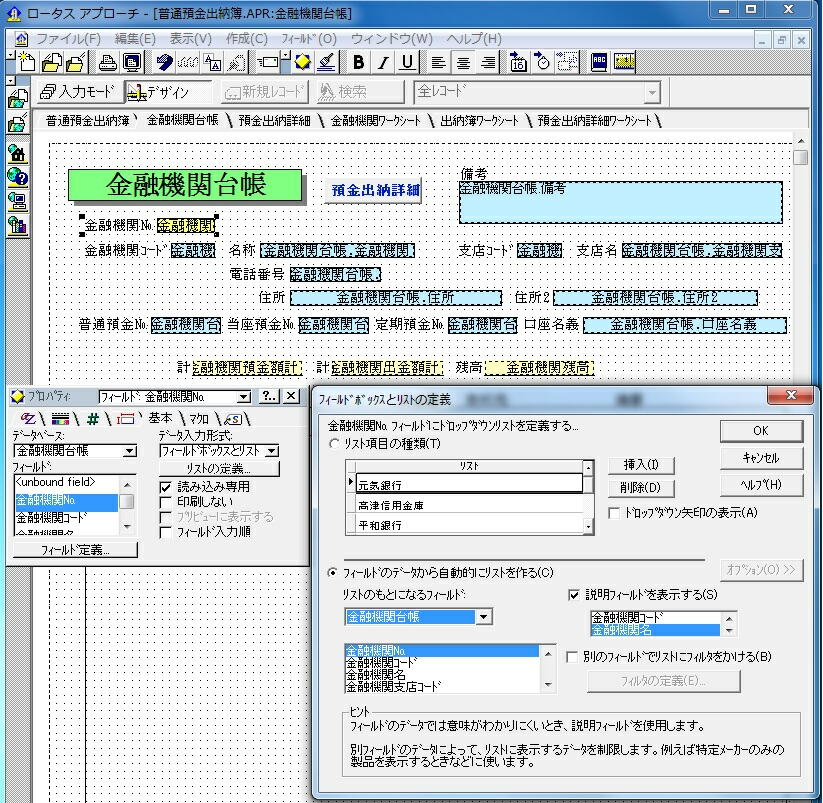
Task: Select the text tool icon with two A's
Action: click(x=213, y=62)
